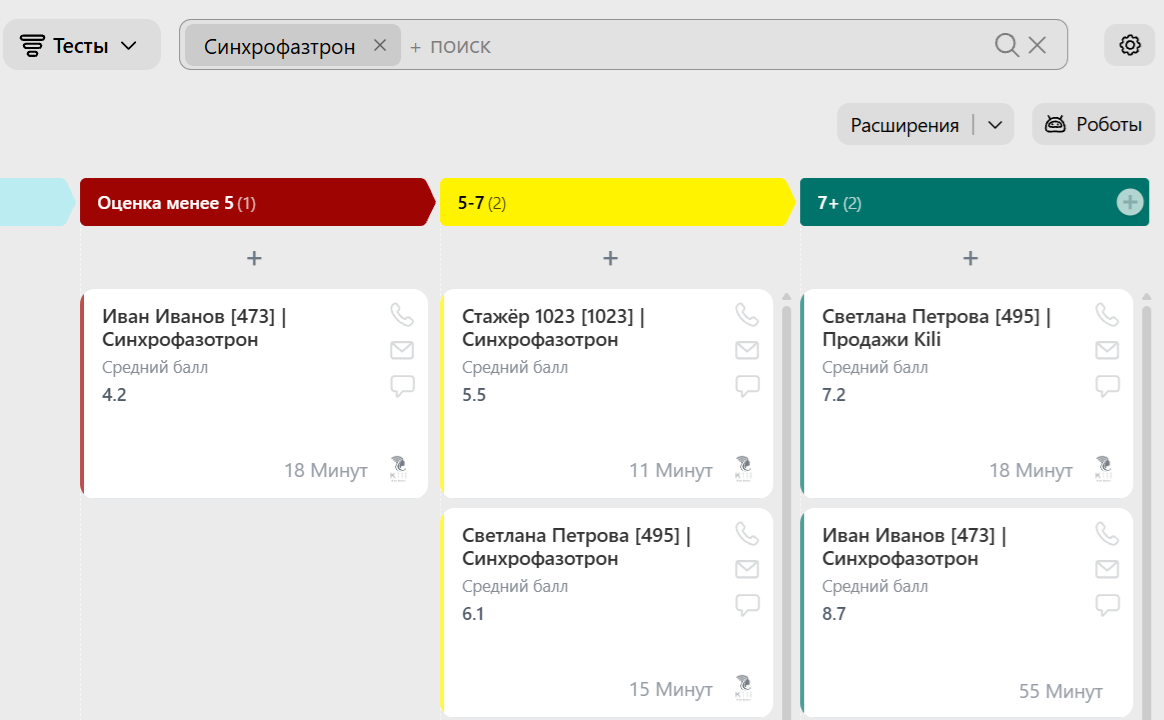Click the phone icon on Иван Иванов [473] card

coord(402,314)
